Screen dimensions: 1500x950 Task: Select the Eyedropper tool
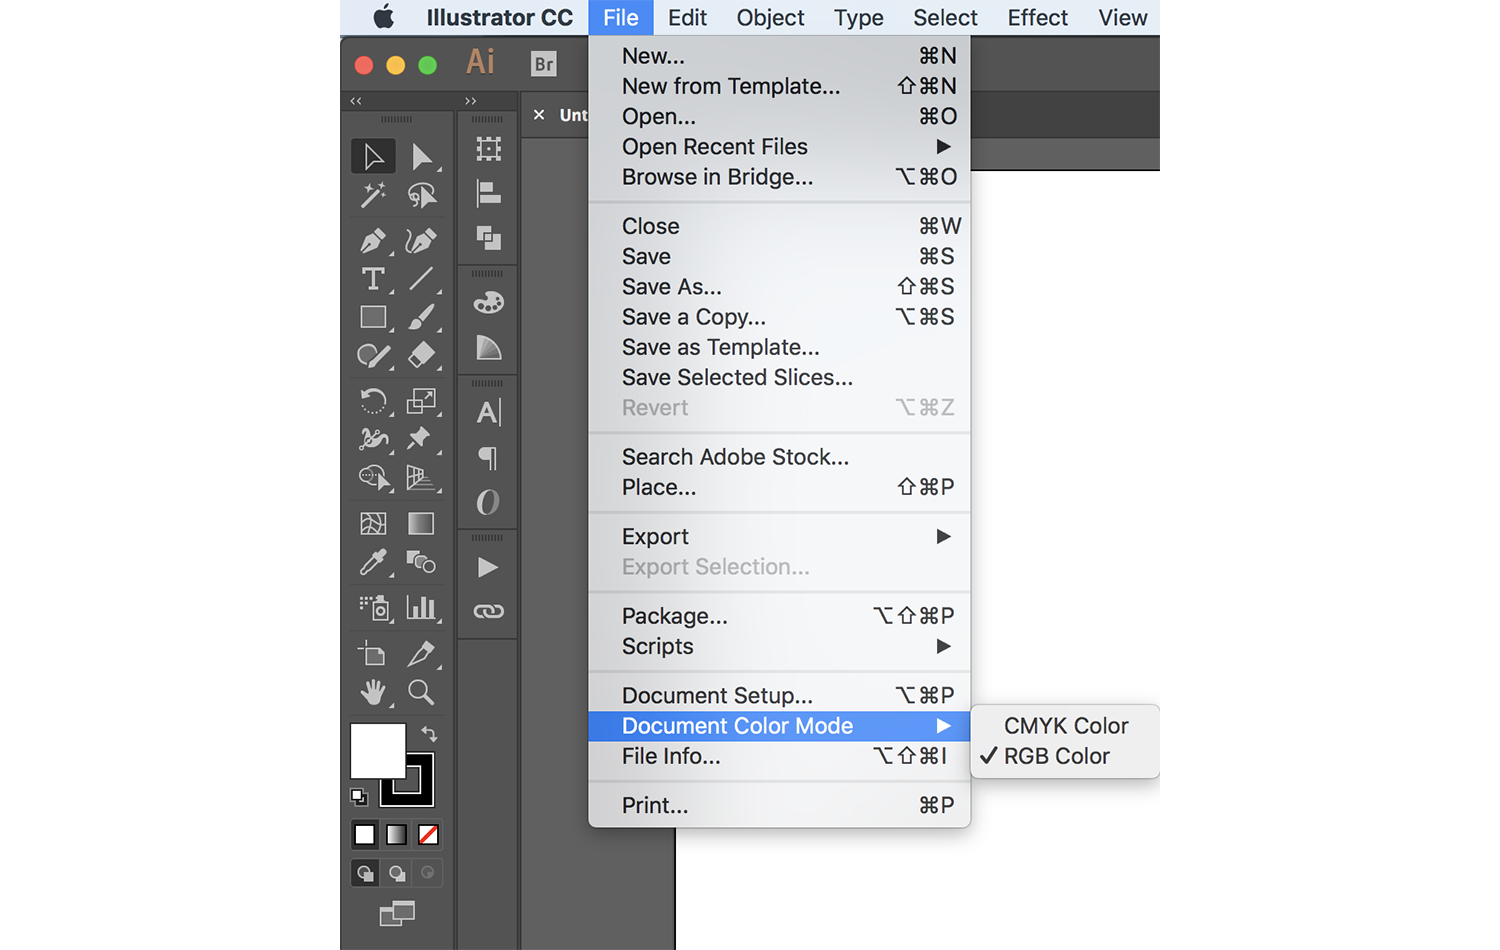(x=373, y=563)
